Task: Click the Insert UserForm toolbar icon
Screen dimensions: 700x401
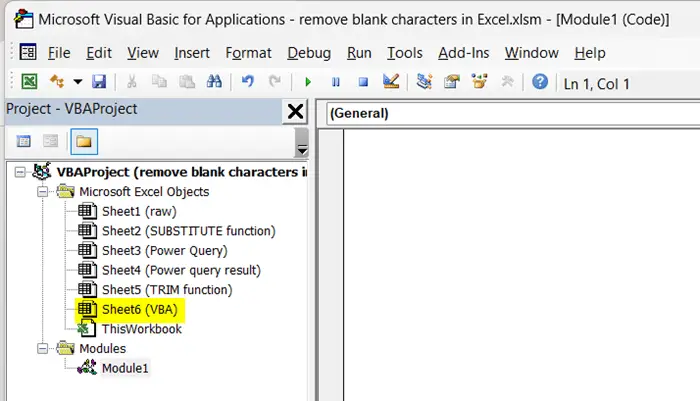Action: click(57, 82)
